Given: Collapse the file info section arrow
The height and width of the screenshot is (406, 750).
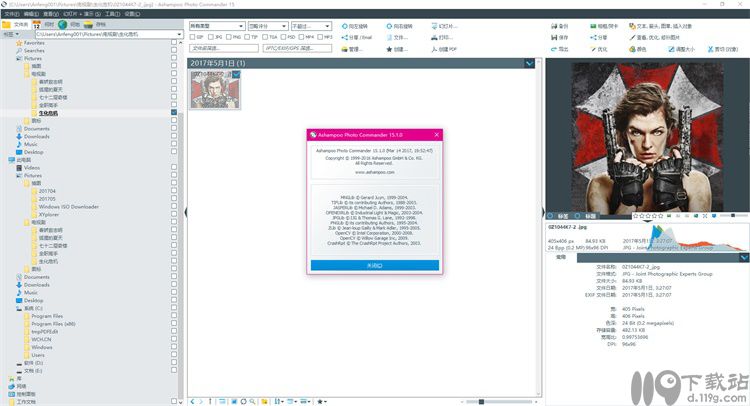Looking at the screenshot, I should 744,258.
